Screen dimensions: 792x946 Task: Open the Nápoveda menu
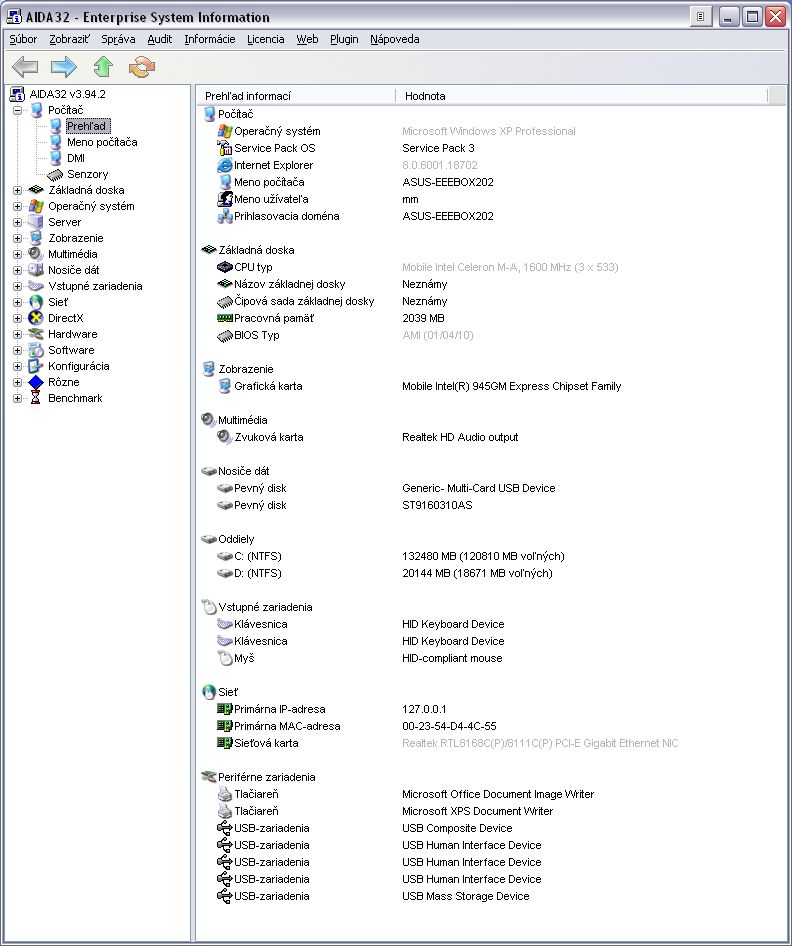[394, 39]
